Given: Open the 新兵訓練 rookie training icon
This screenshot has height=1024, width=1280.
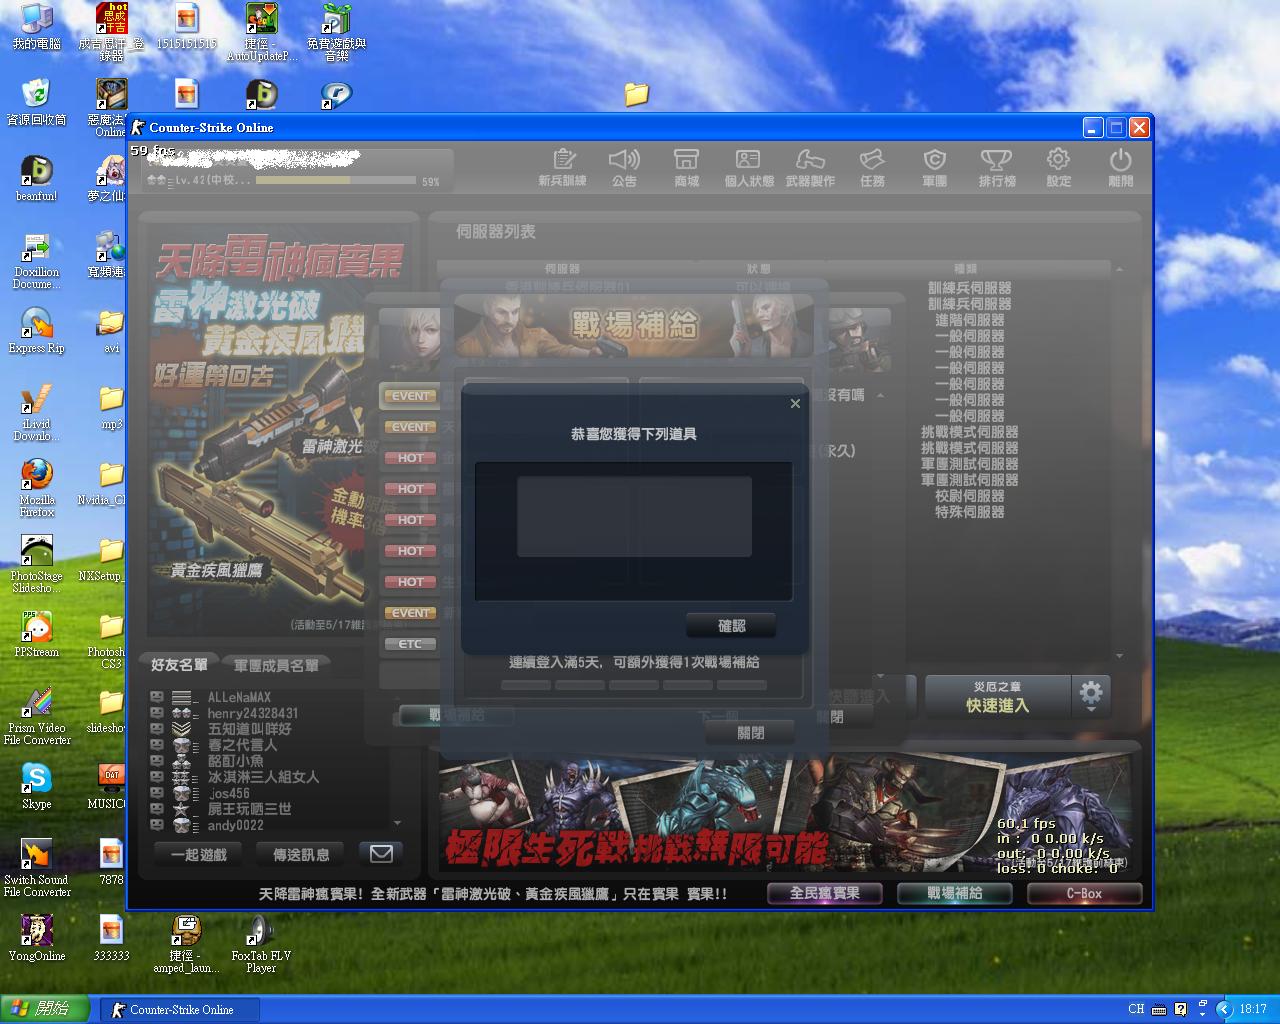Looking at the screenshot, I should click(x=562, y=167).
